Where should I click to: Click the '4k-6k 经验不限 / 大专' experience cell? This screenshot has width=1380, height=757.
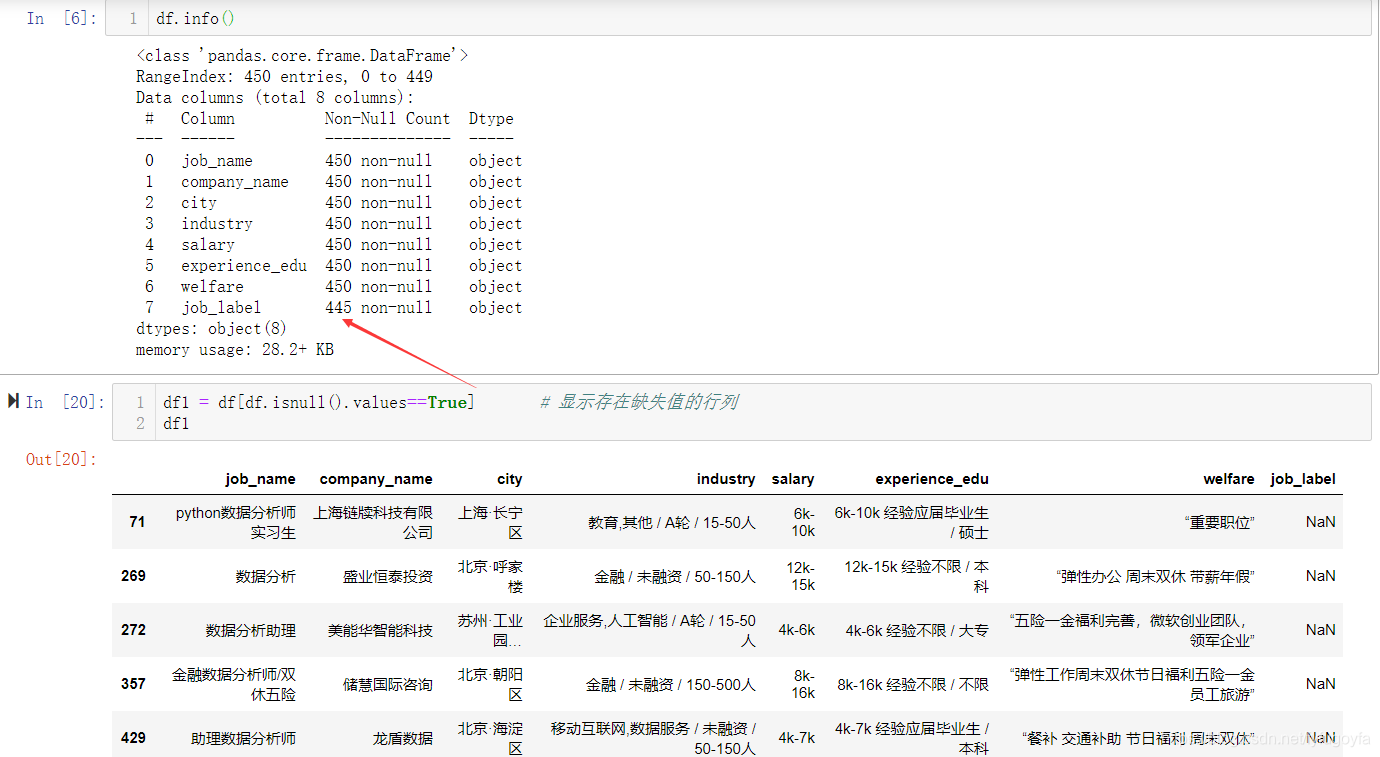coord(917,630)
